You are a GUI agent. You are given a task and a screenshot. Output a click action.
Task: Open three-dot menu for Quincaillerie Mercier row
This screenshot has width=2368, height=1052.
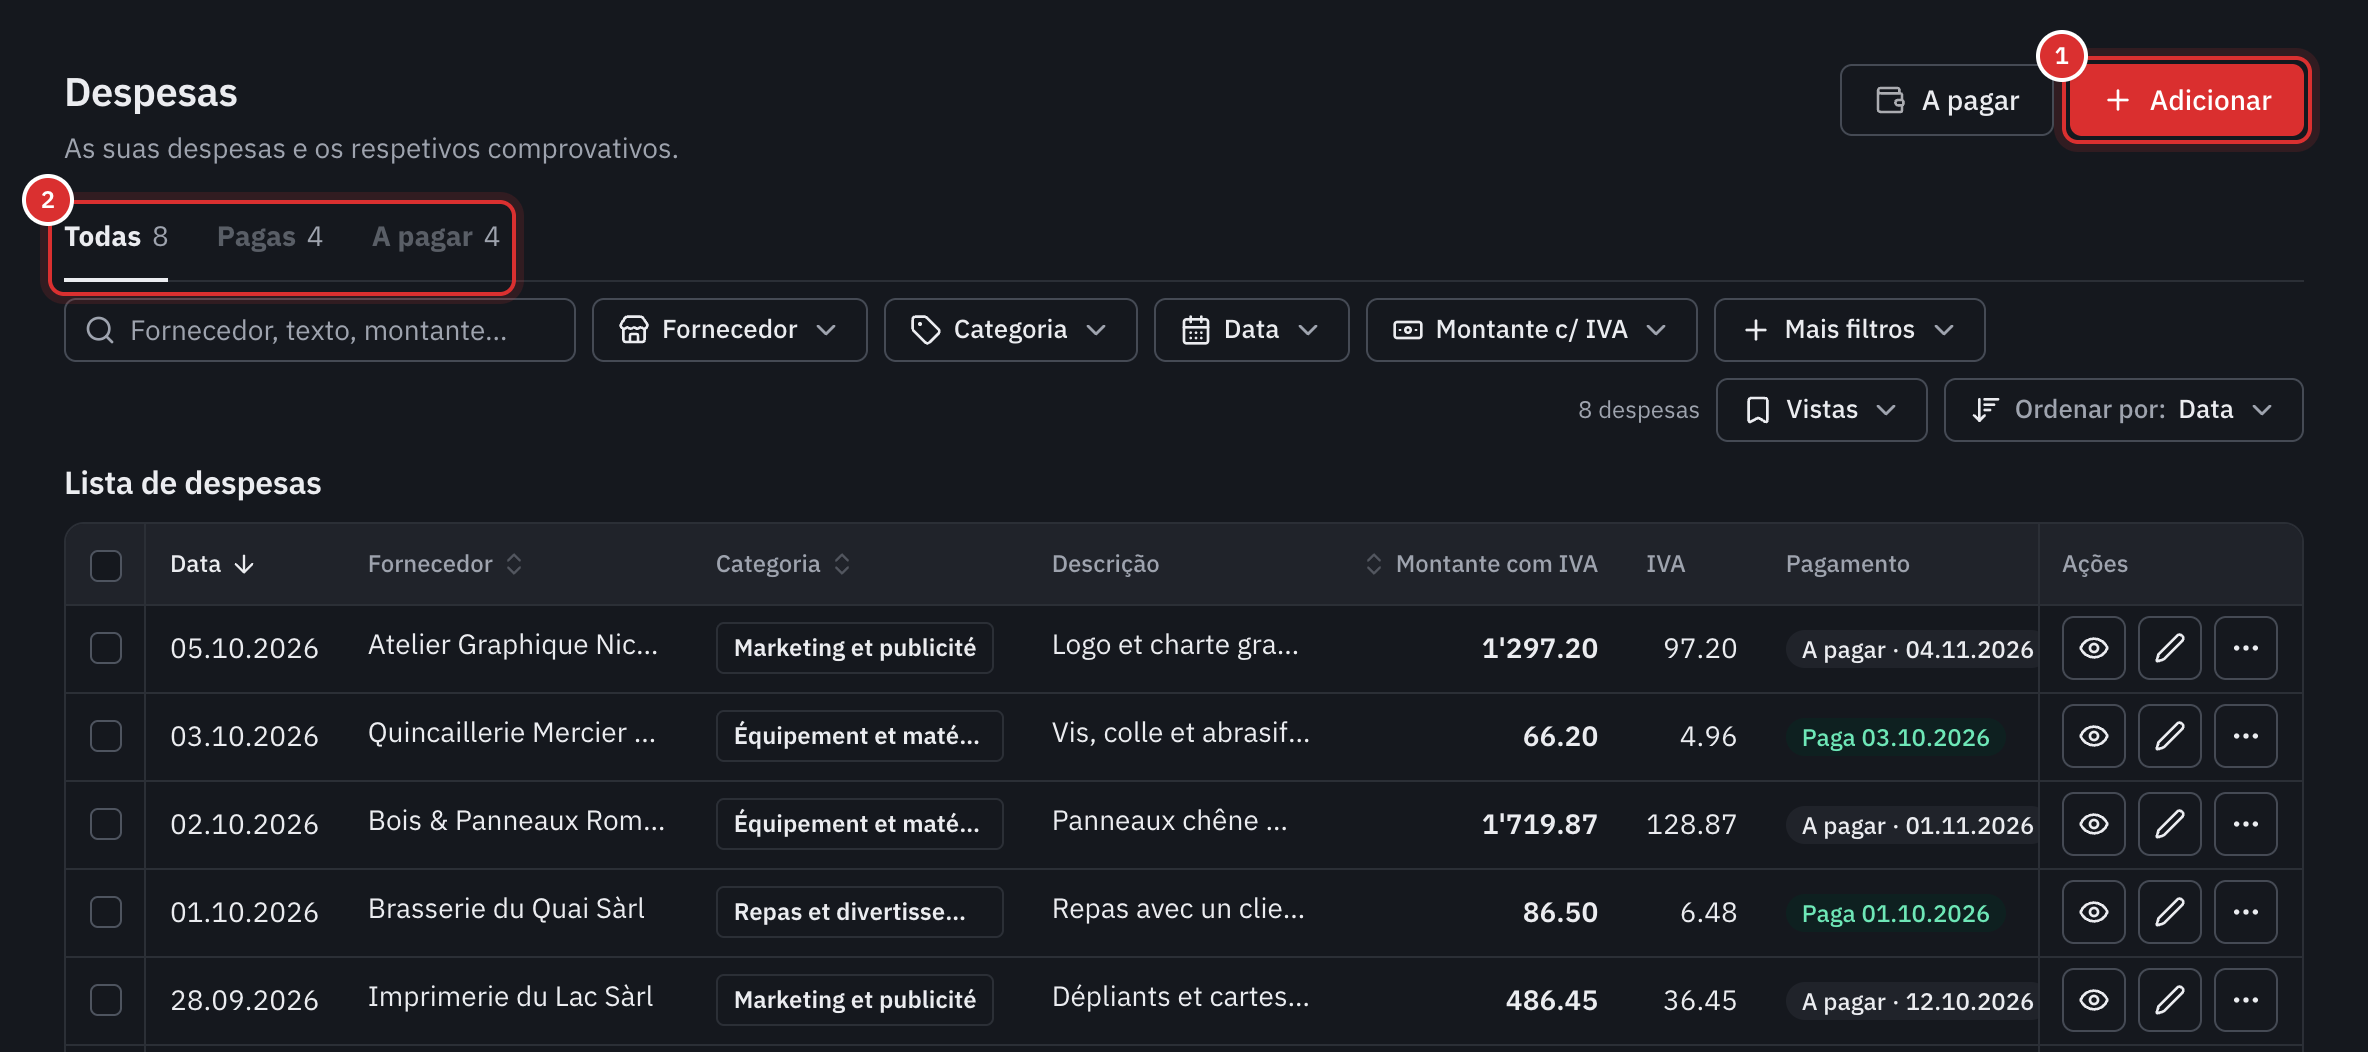tap(2245, 736)
